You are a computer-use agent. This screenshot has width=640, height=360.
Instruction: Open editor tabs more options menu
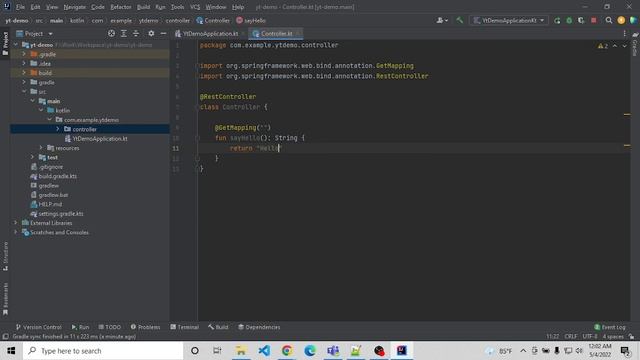coord(624,33)
